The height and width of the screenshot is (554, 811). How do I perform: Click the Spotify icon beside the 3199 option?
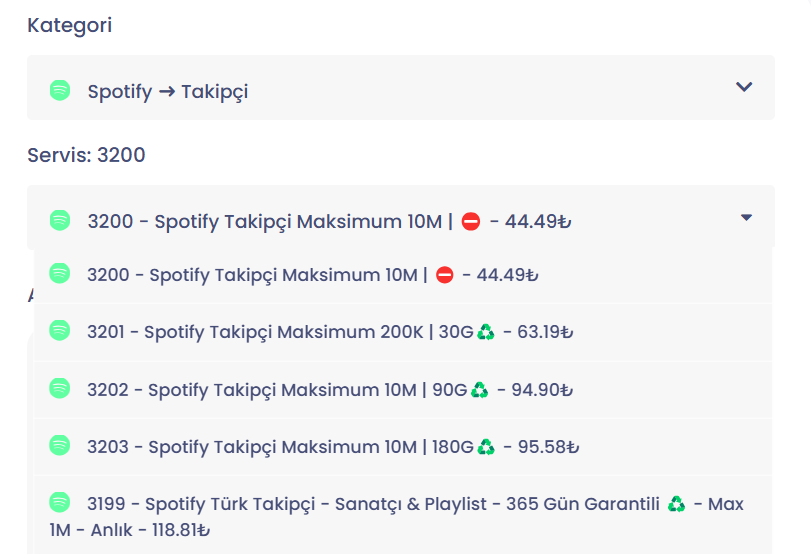pos(59,502)
